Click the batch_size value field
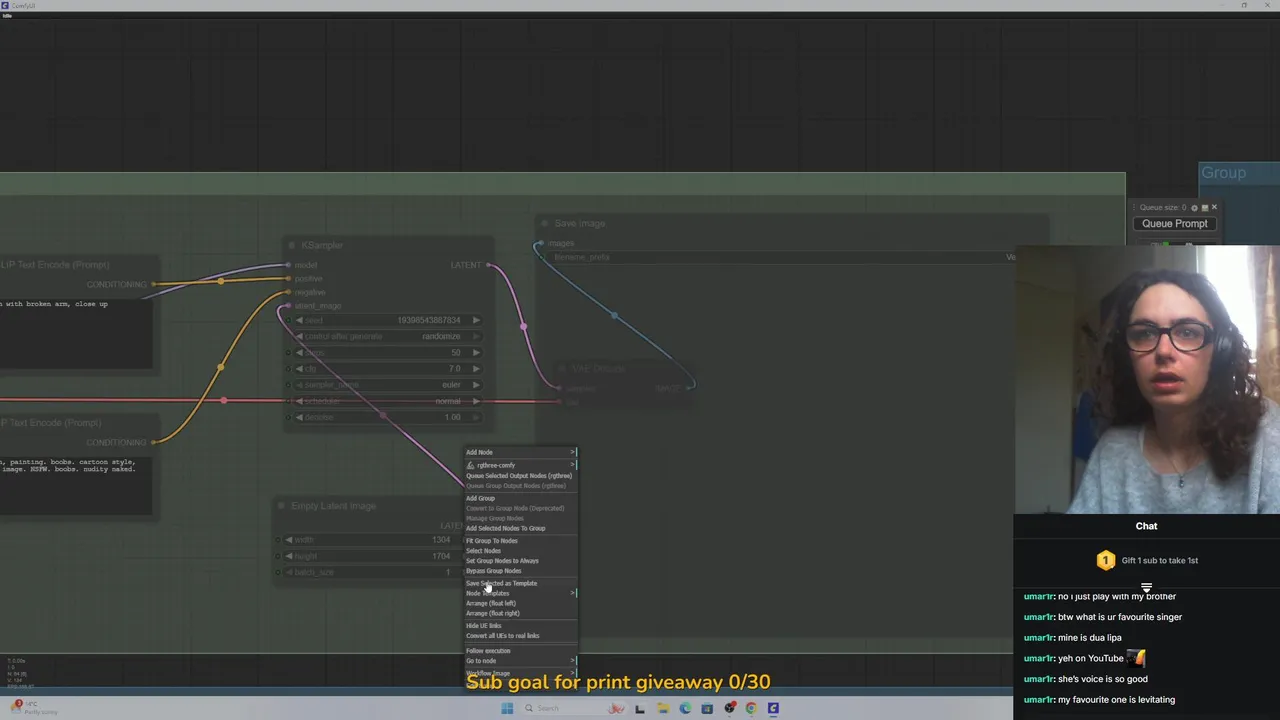Screen dimensions: 1280x720 [x=372, y=572]
